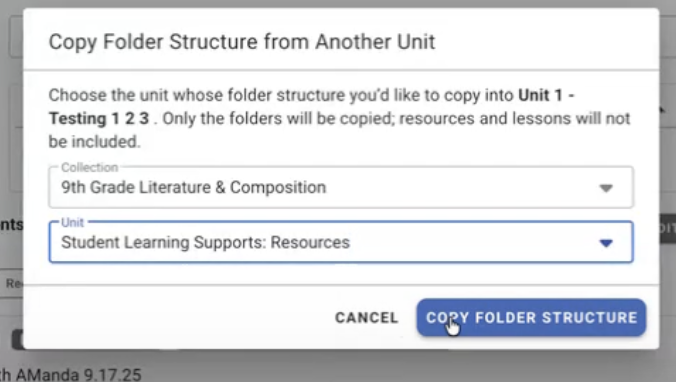The height and width of the screenshot is (382, 676).
Task: Confirm with COPY FOLDER STRUCTURE button
Action: click(531, 318)
